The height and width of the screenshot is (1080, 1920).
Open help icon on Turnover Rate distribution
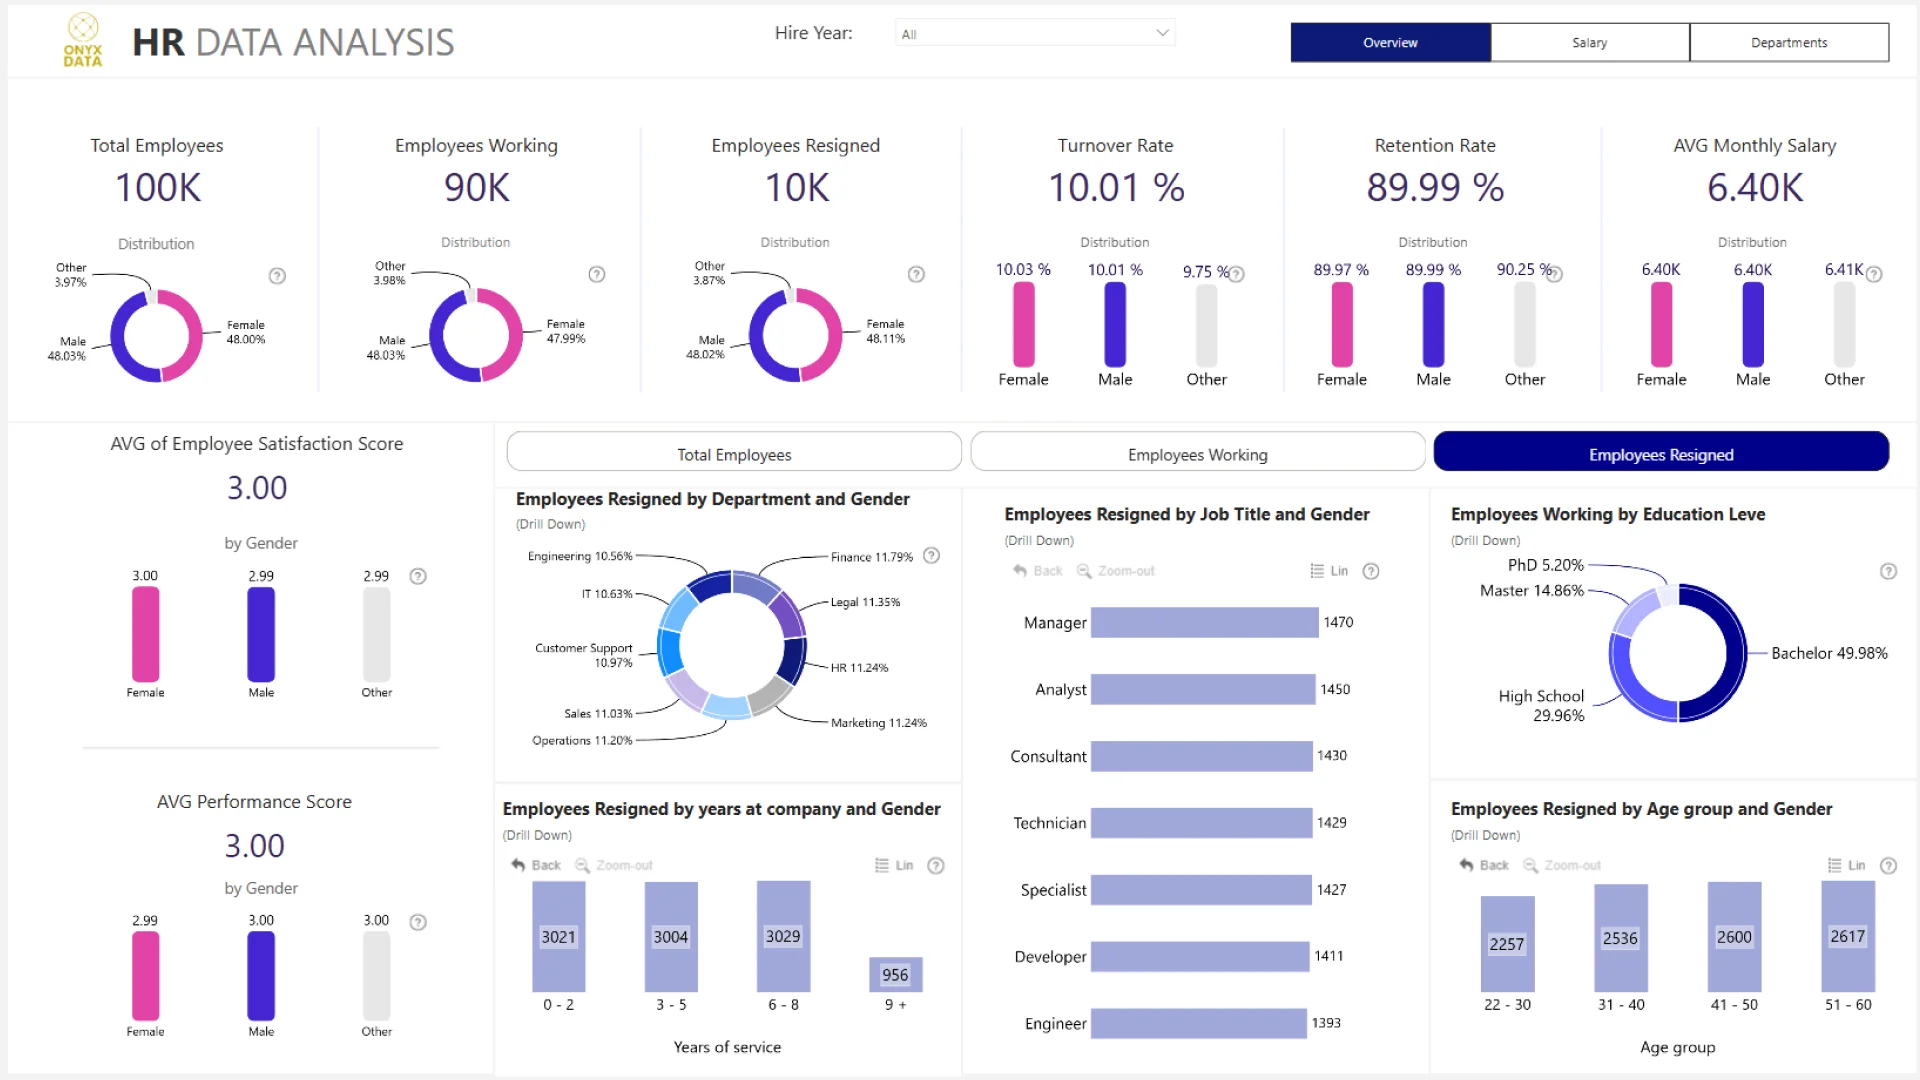pos(1237,274)
